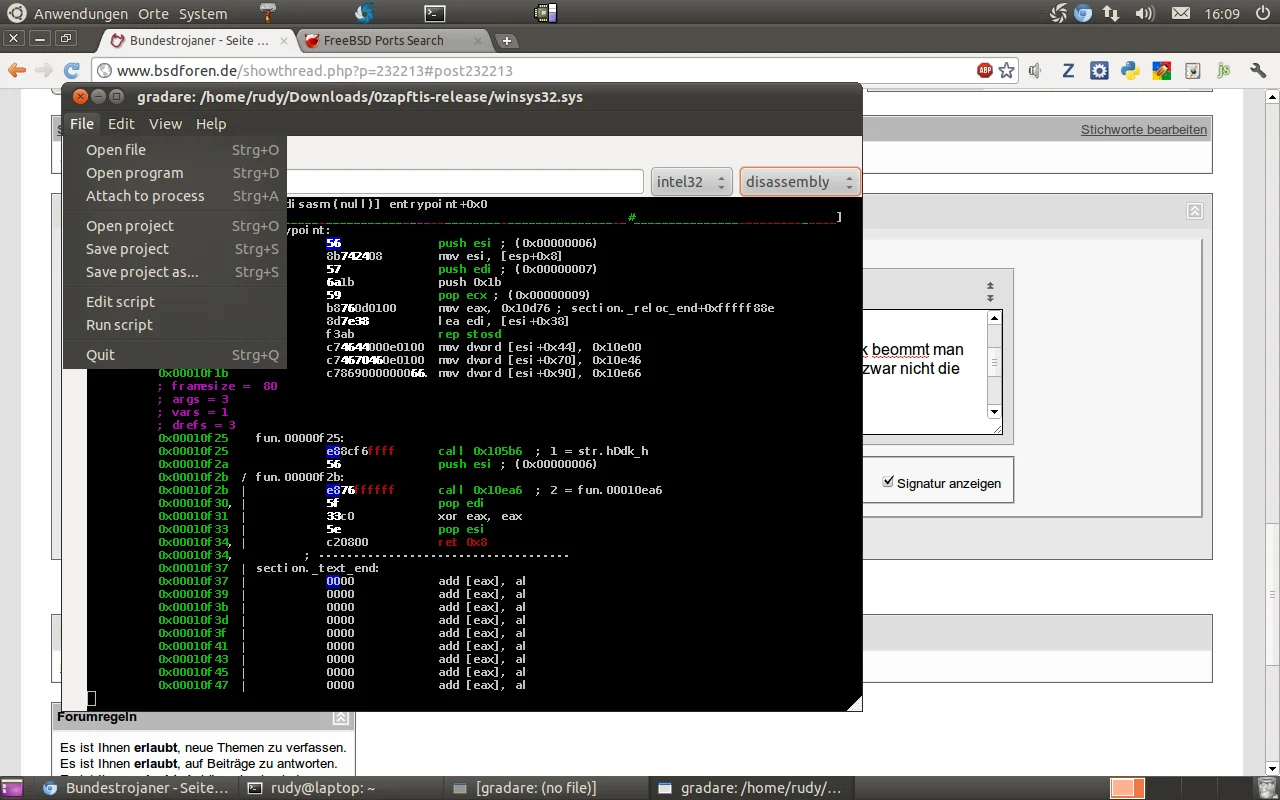Click the gradare command input field
Screen dimensions: 1280x800
[464, 182]
